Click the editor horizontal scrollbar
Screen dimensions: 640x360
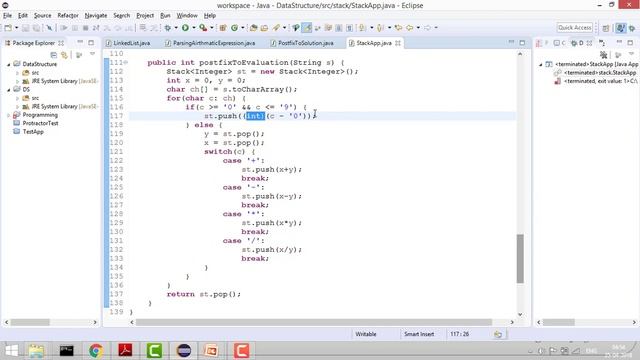coord(313,322)
